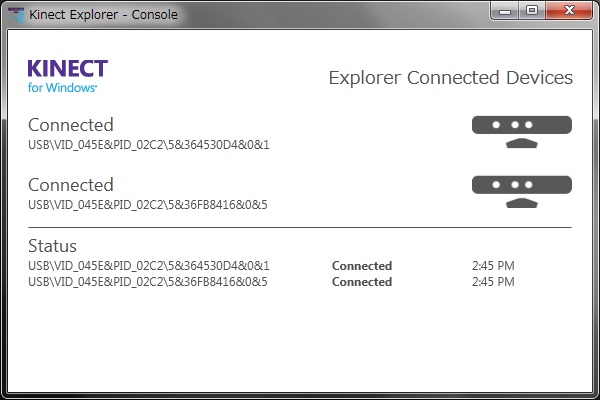
Task: Click the first Kinect sensor icon
Action: pos(521,132)
